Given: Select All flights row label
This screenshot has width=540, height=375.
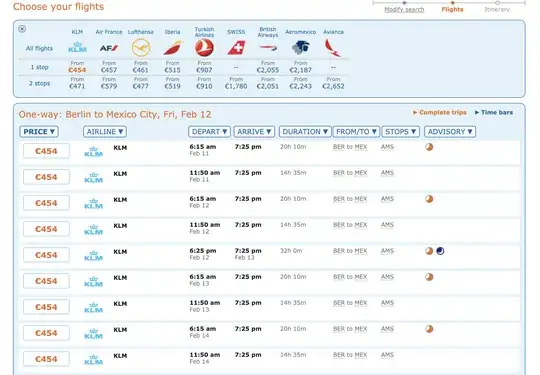Looking at the screenshot, I should [x=39, y=49].
